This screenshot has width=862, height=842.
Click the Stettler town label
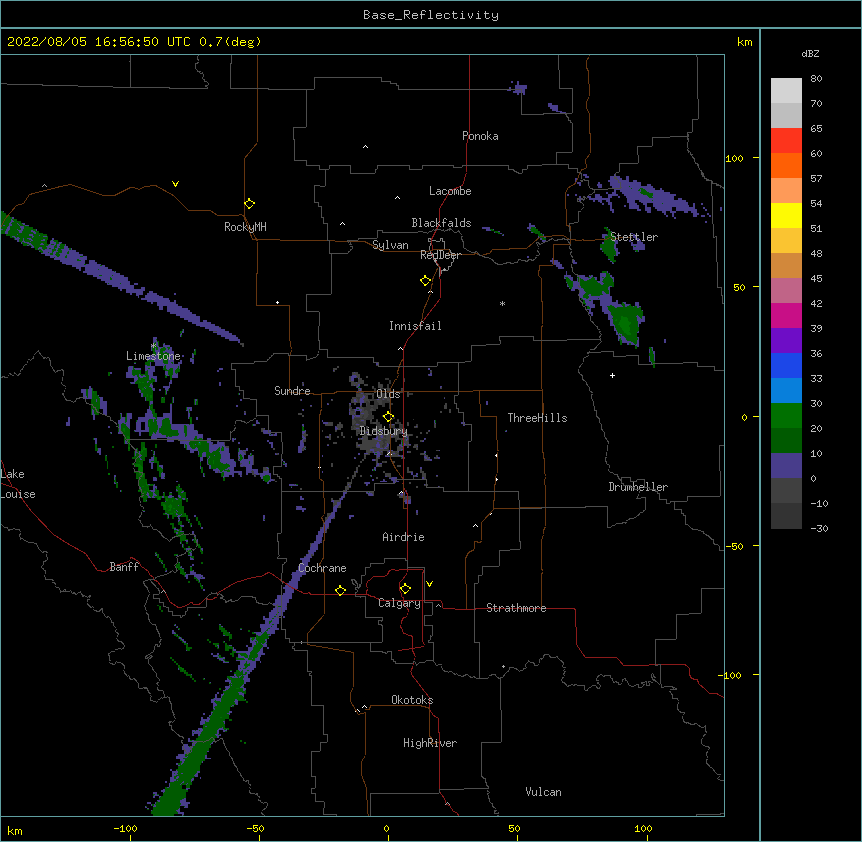pyautogui.click(x=634, y=237)
